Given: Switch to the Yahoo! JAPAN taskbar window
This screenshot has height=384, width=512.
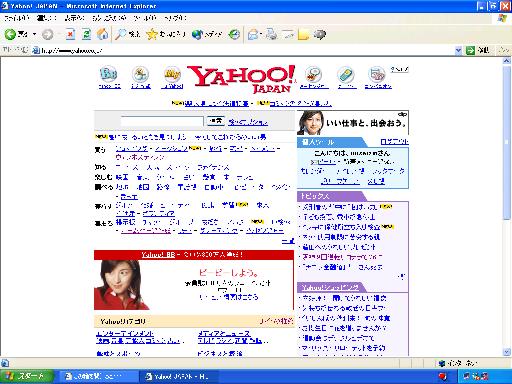Looking at the screenshot, I should tap(179, 376).
